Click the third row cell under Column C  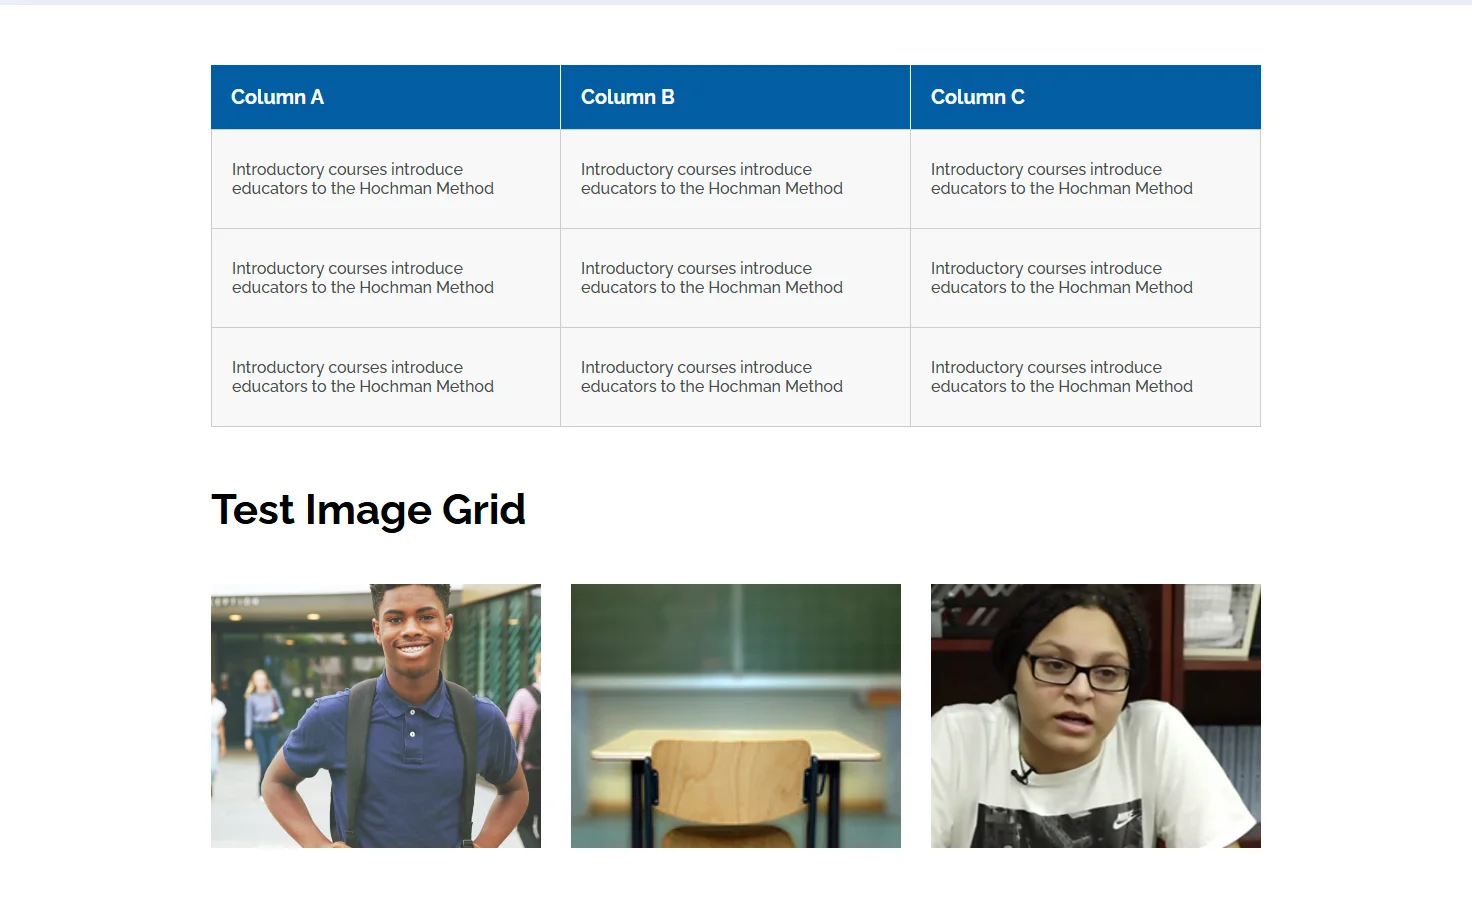pos(1086,377)
